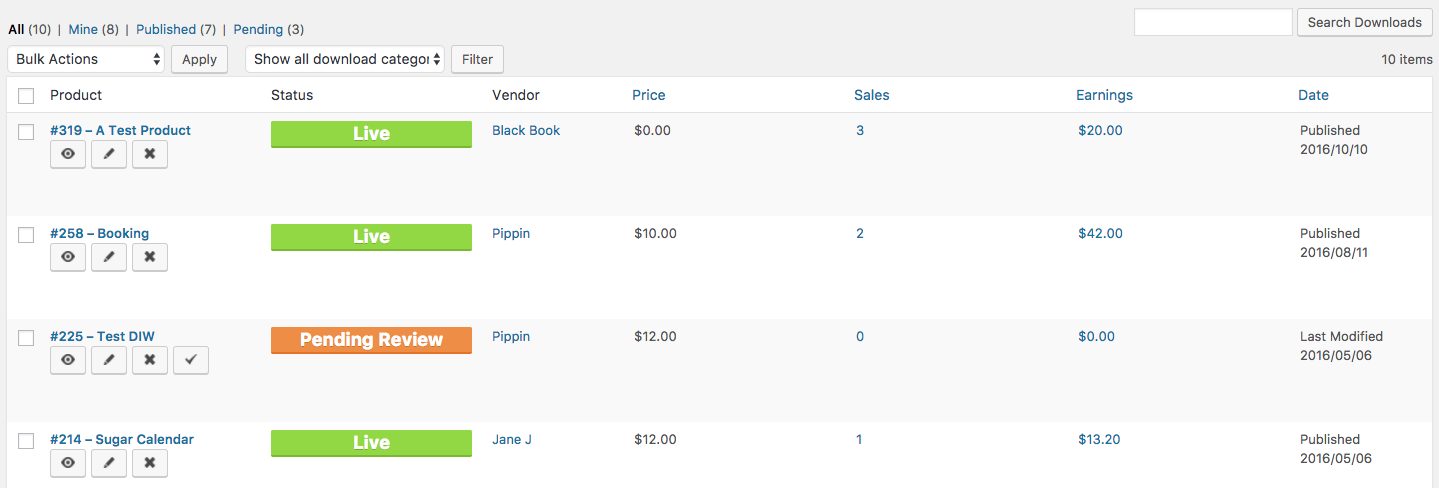Click the X delete icon for Booking

[x=150, y=257]
